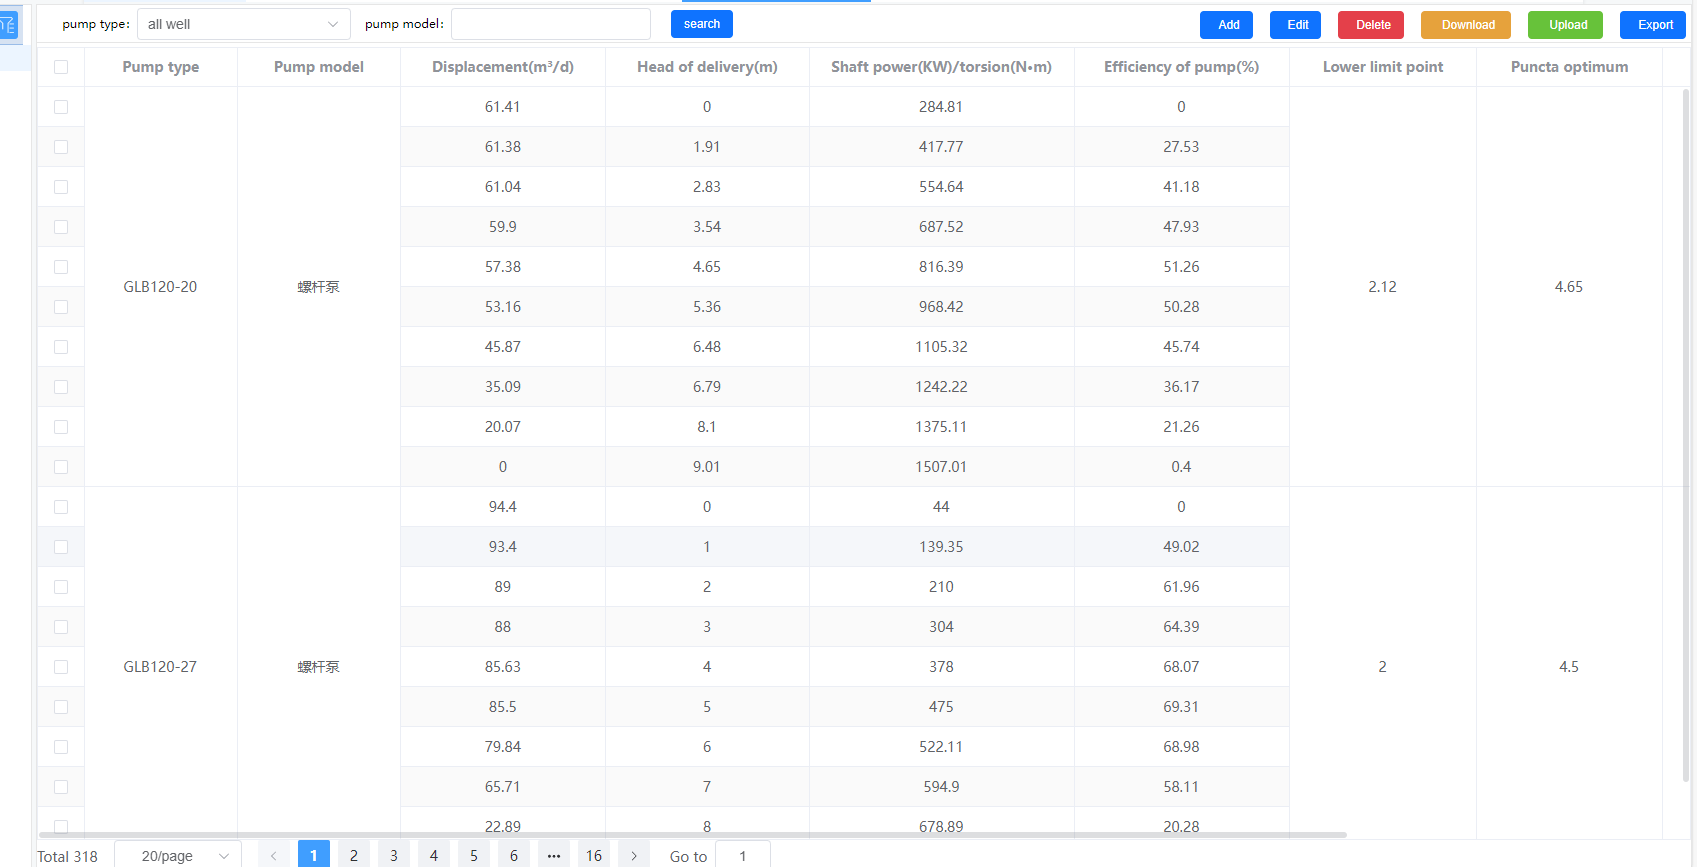Screen dimensions: 1697x867
Task: Check the row with displacement 61.41
Action: [61, 107]
